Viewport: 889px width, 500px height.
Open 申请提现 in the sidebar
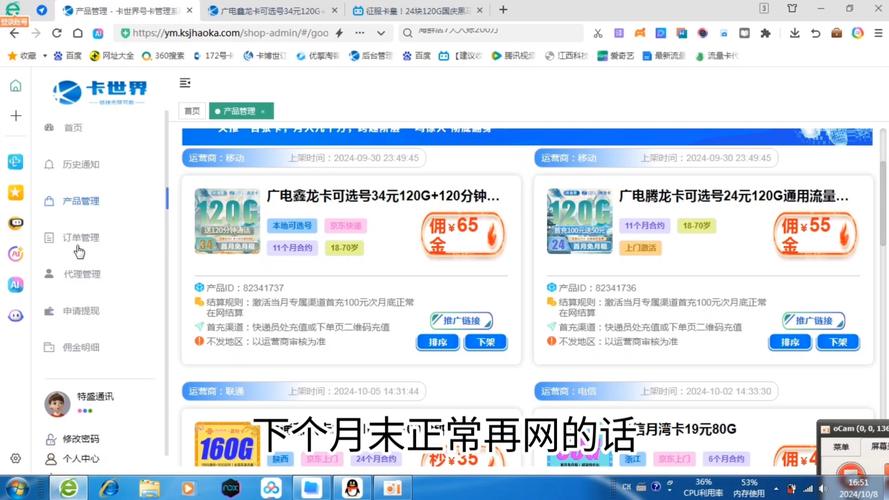tap(81, 311)
